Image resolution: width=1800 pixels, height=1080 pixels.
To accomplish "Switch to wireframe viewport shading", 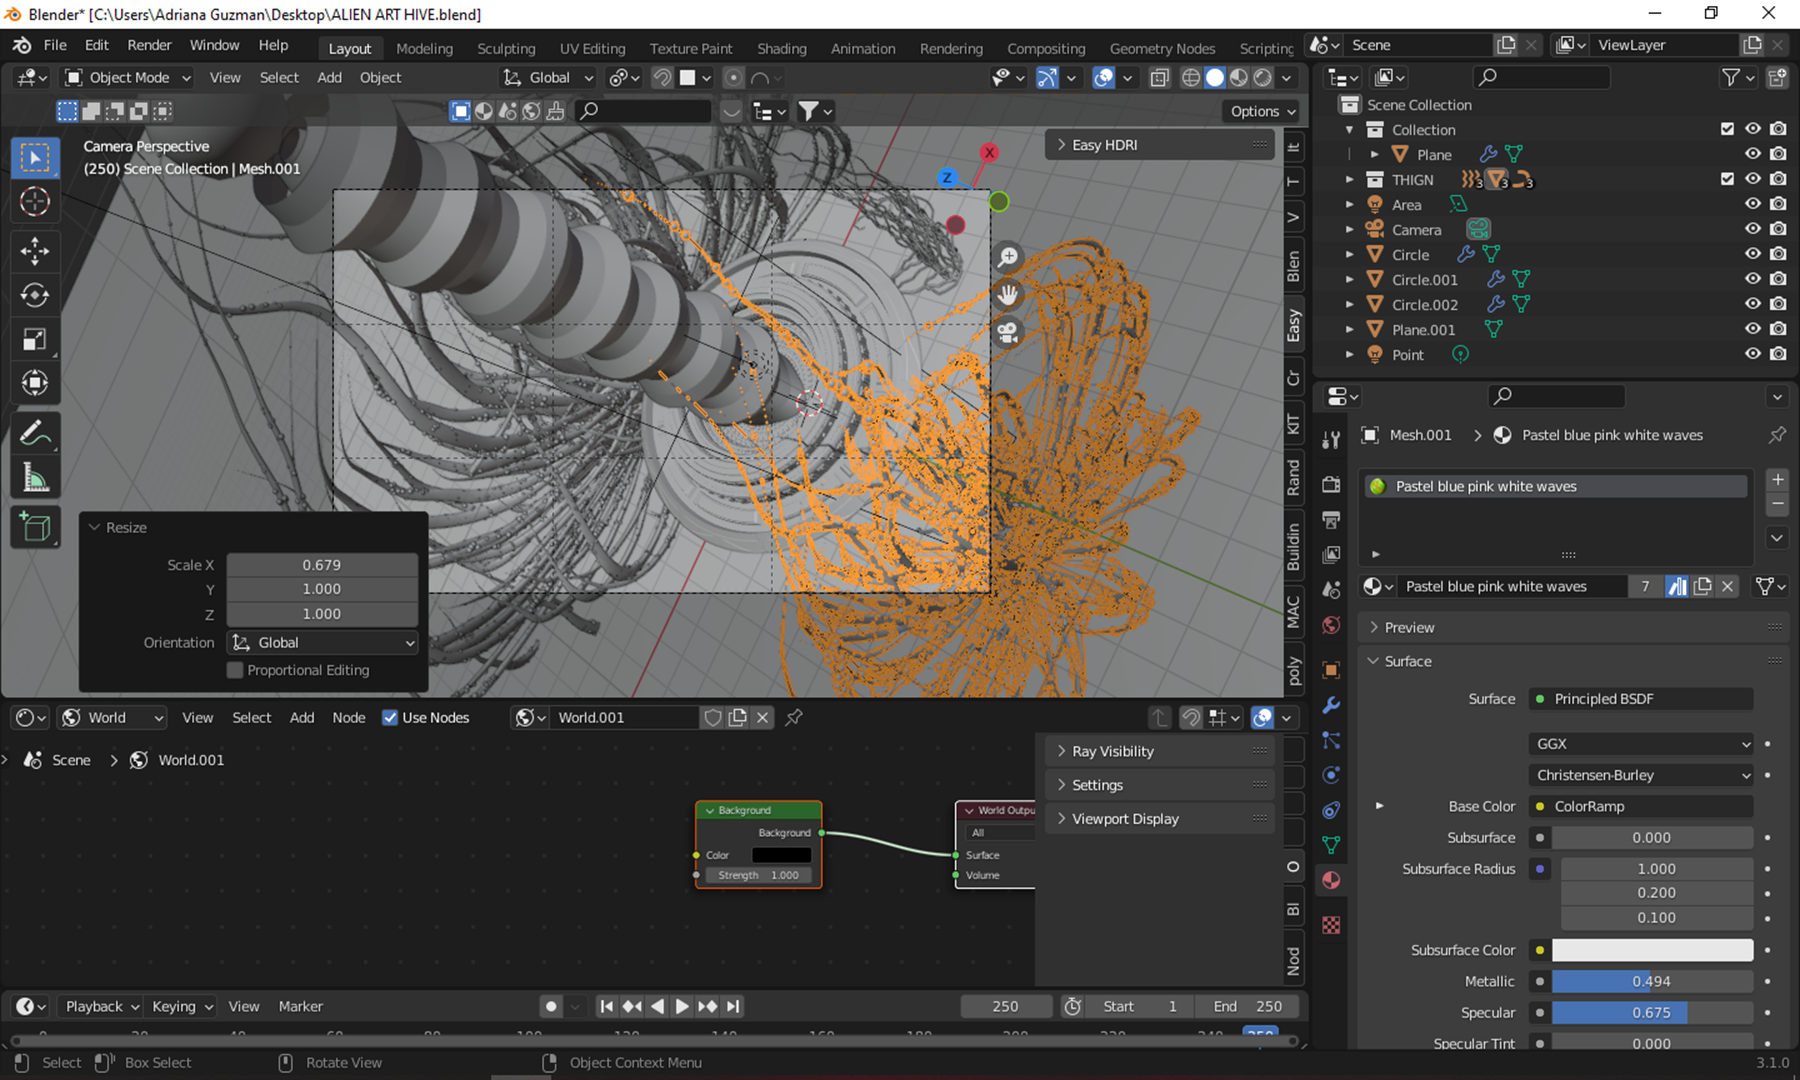I will [1191, 78].
